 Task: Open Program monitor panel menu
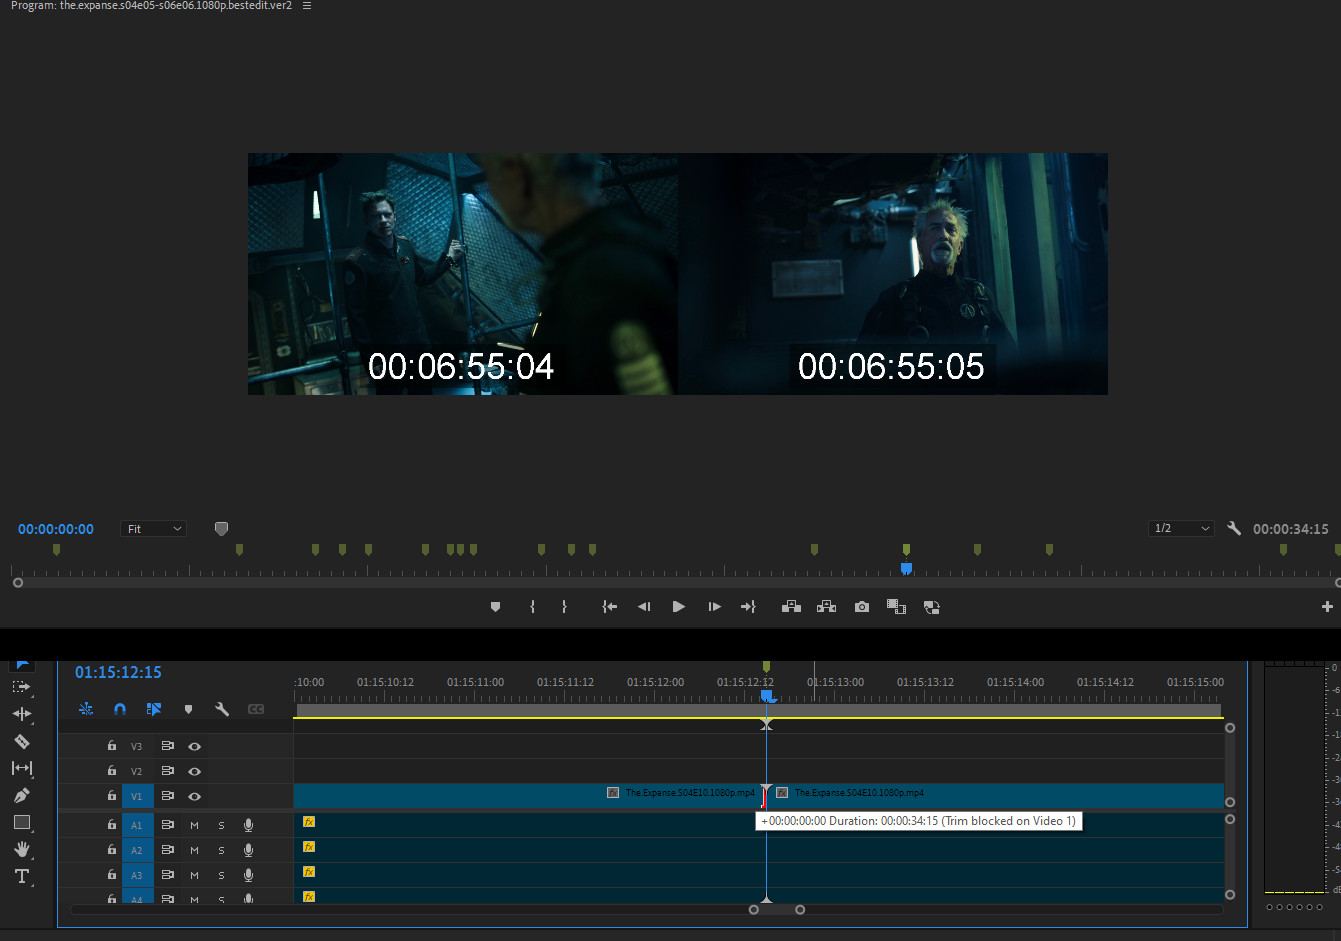click(307, 6)
